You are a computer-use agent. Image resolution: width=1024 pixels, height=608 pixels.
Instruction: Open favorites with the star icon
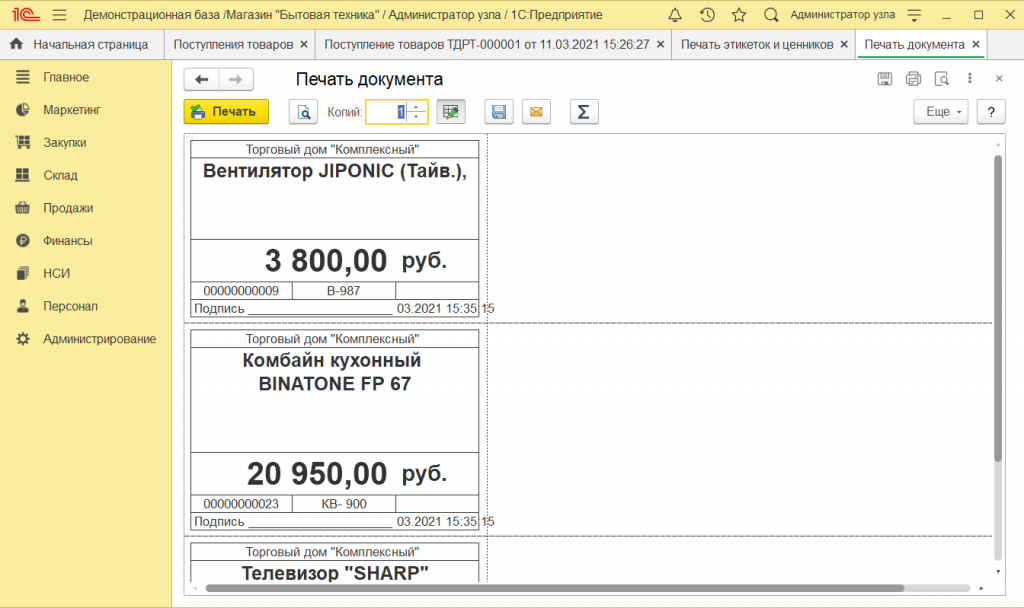pos(739,15)
